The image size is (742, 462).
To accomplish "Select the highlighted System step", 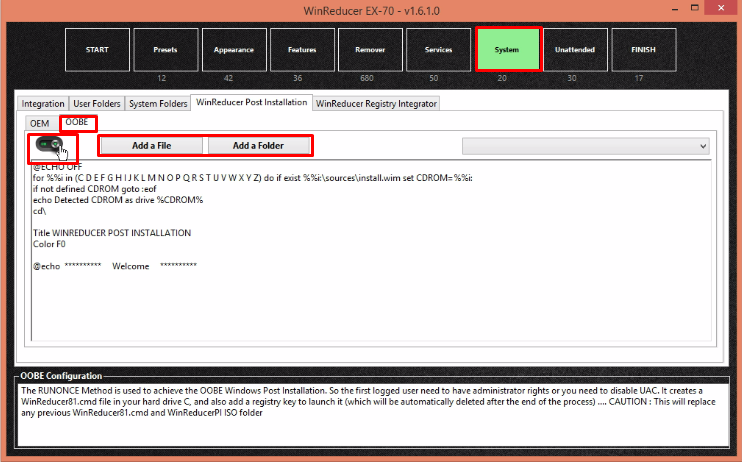I will 507,50.
